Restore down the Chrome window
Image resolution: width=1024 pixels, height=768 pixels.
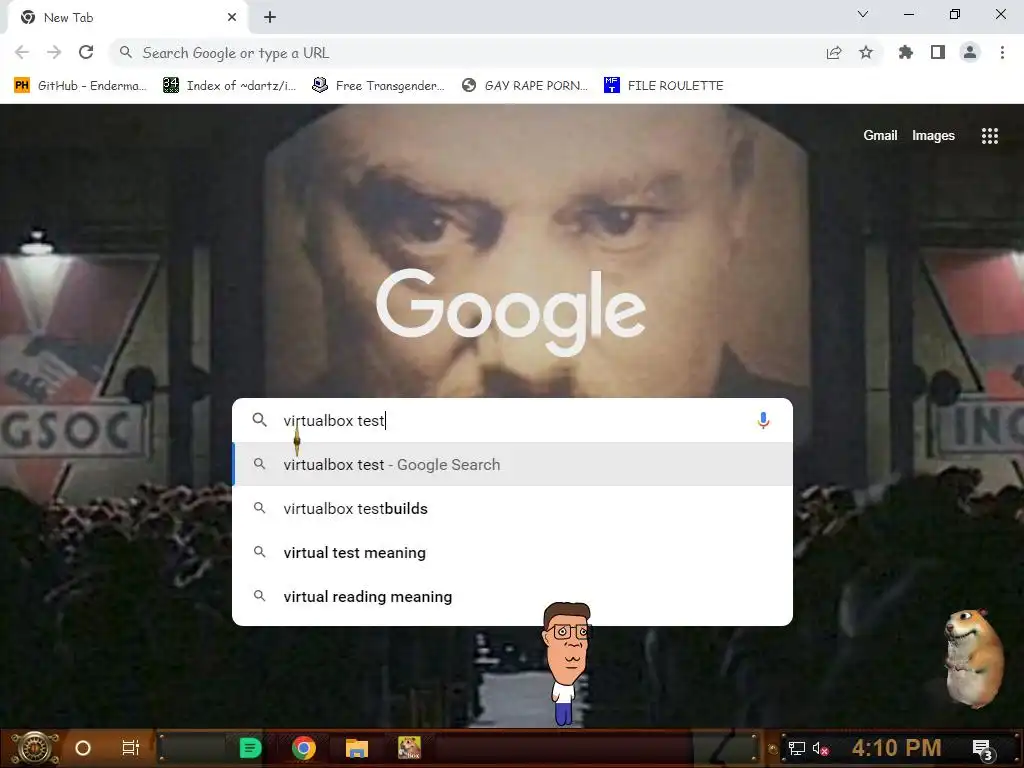pyautogui.click(x=954, y=14)
